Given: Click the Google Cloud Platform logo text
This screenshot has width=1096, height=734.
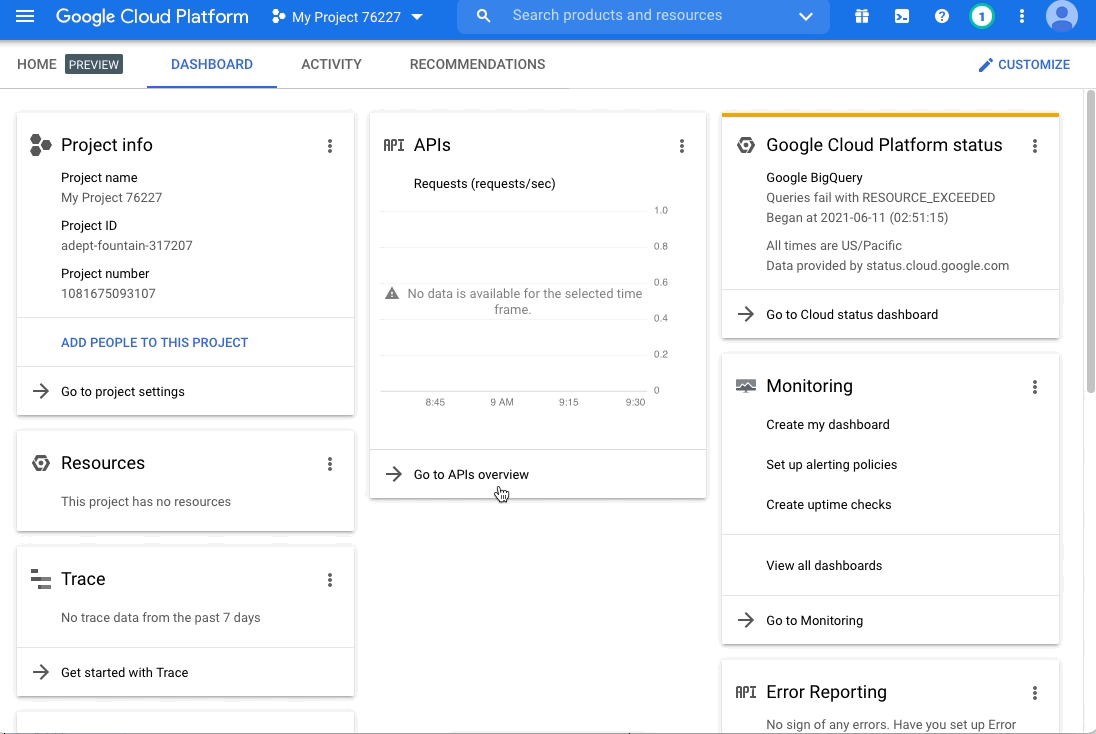Looking at the screenshot, I should (x=152, y=16).
